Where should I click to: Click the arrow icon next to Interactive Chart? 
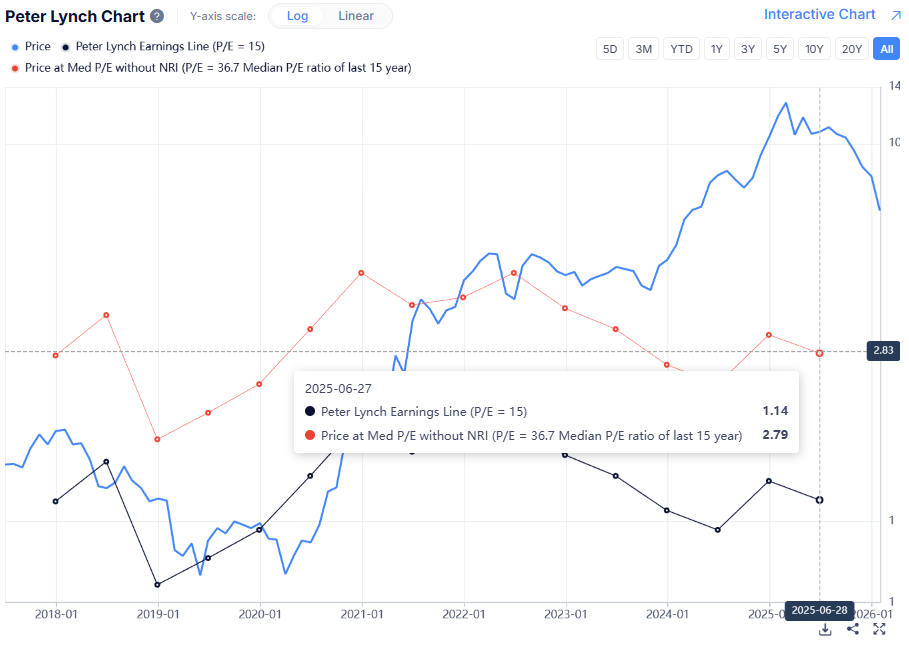[895, 15]
